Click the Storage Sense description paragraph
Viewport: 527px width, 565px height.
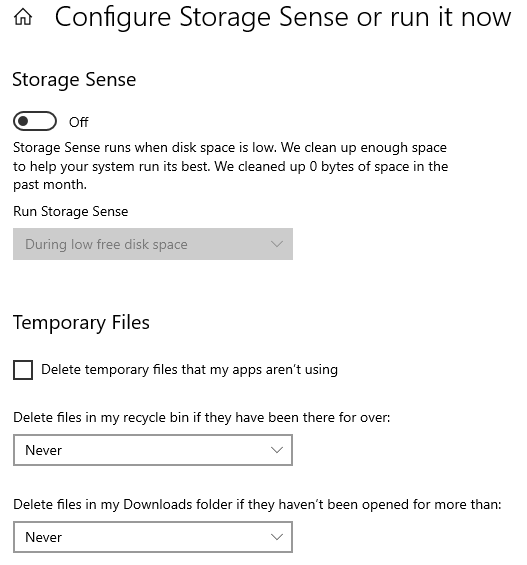pos(231,166)
